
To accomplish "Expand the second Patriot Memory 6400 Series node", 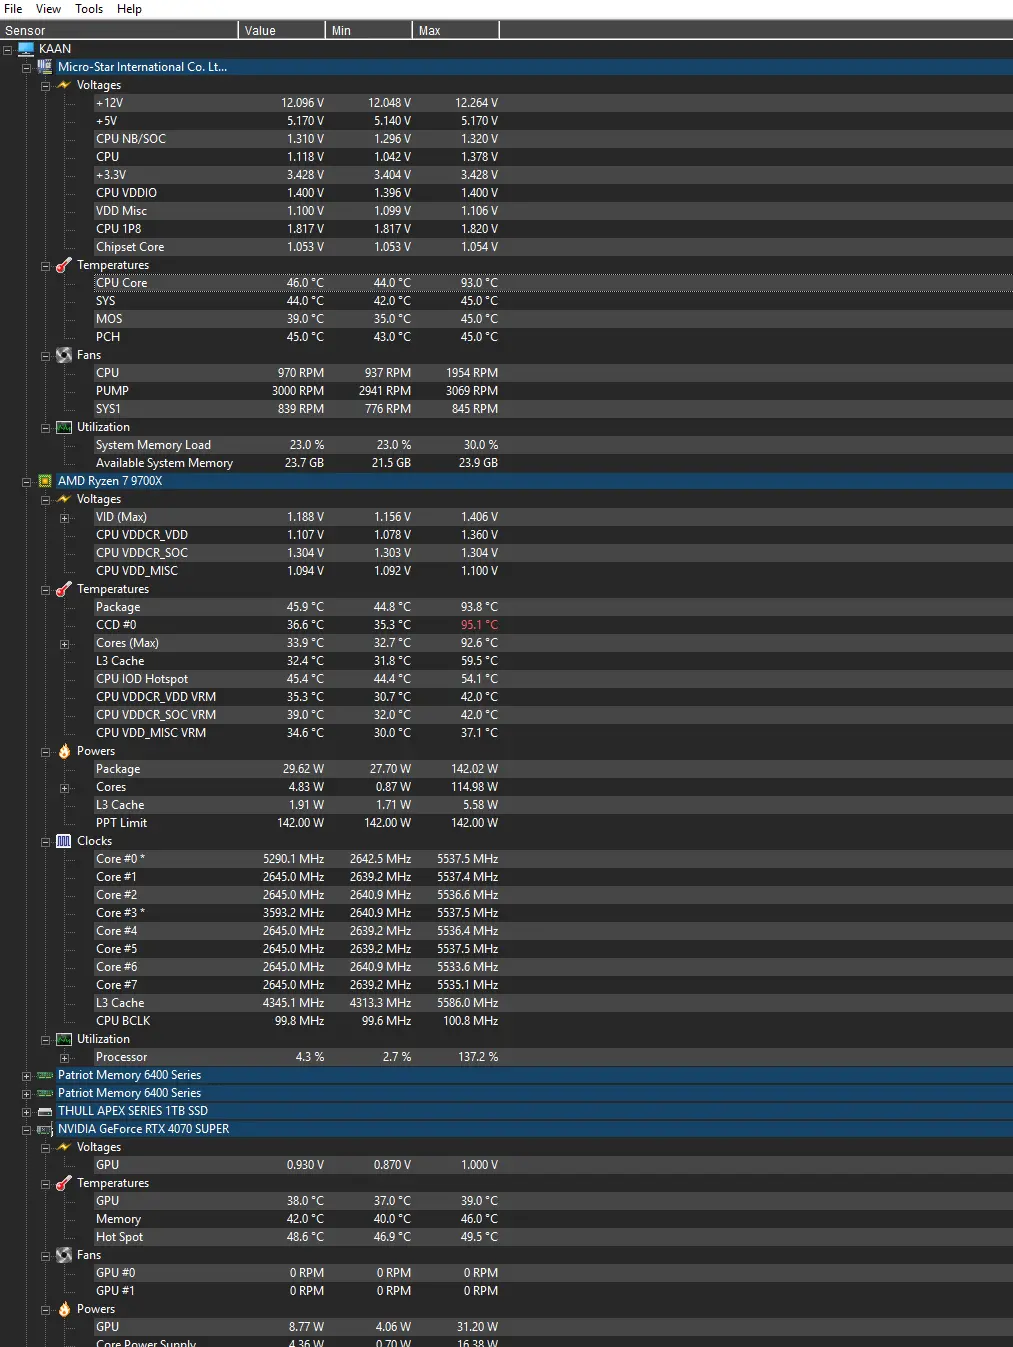I will point(27,1093).
